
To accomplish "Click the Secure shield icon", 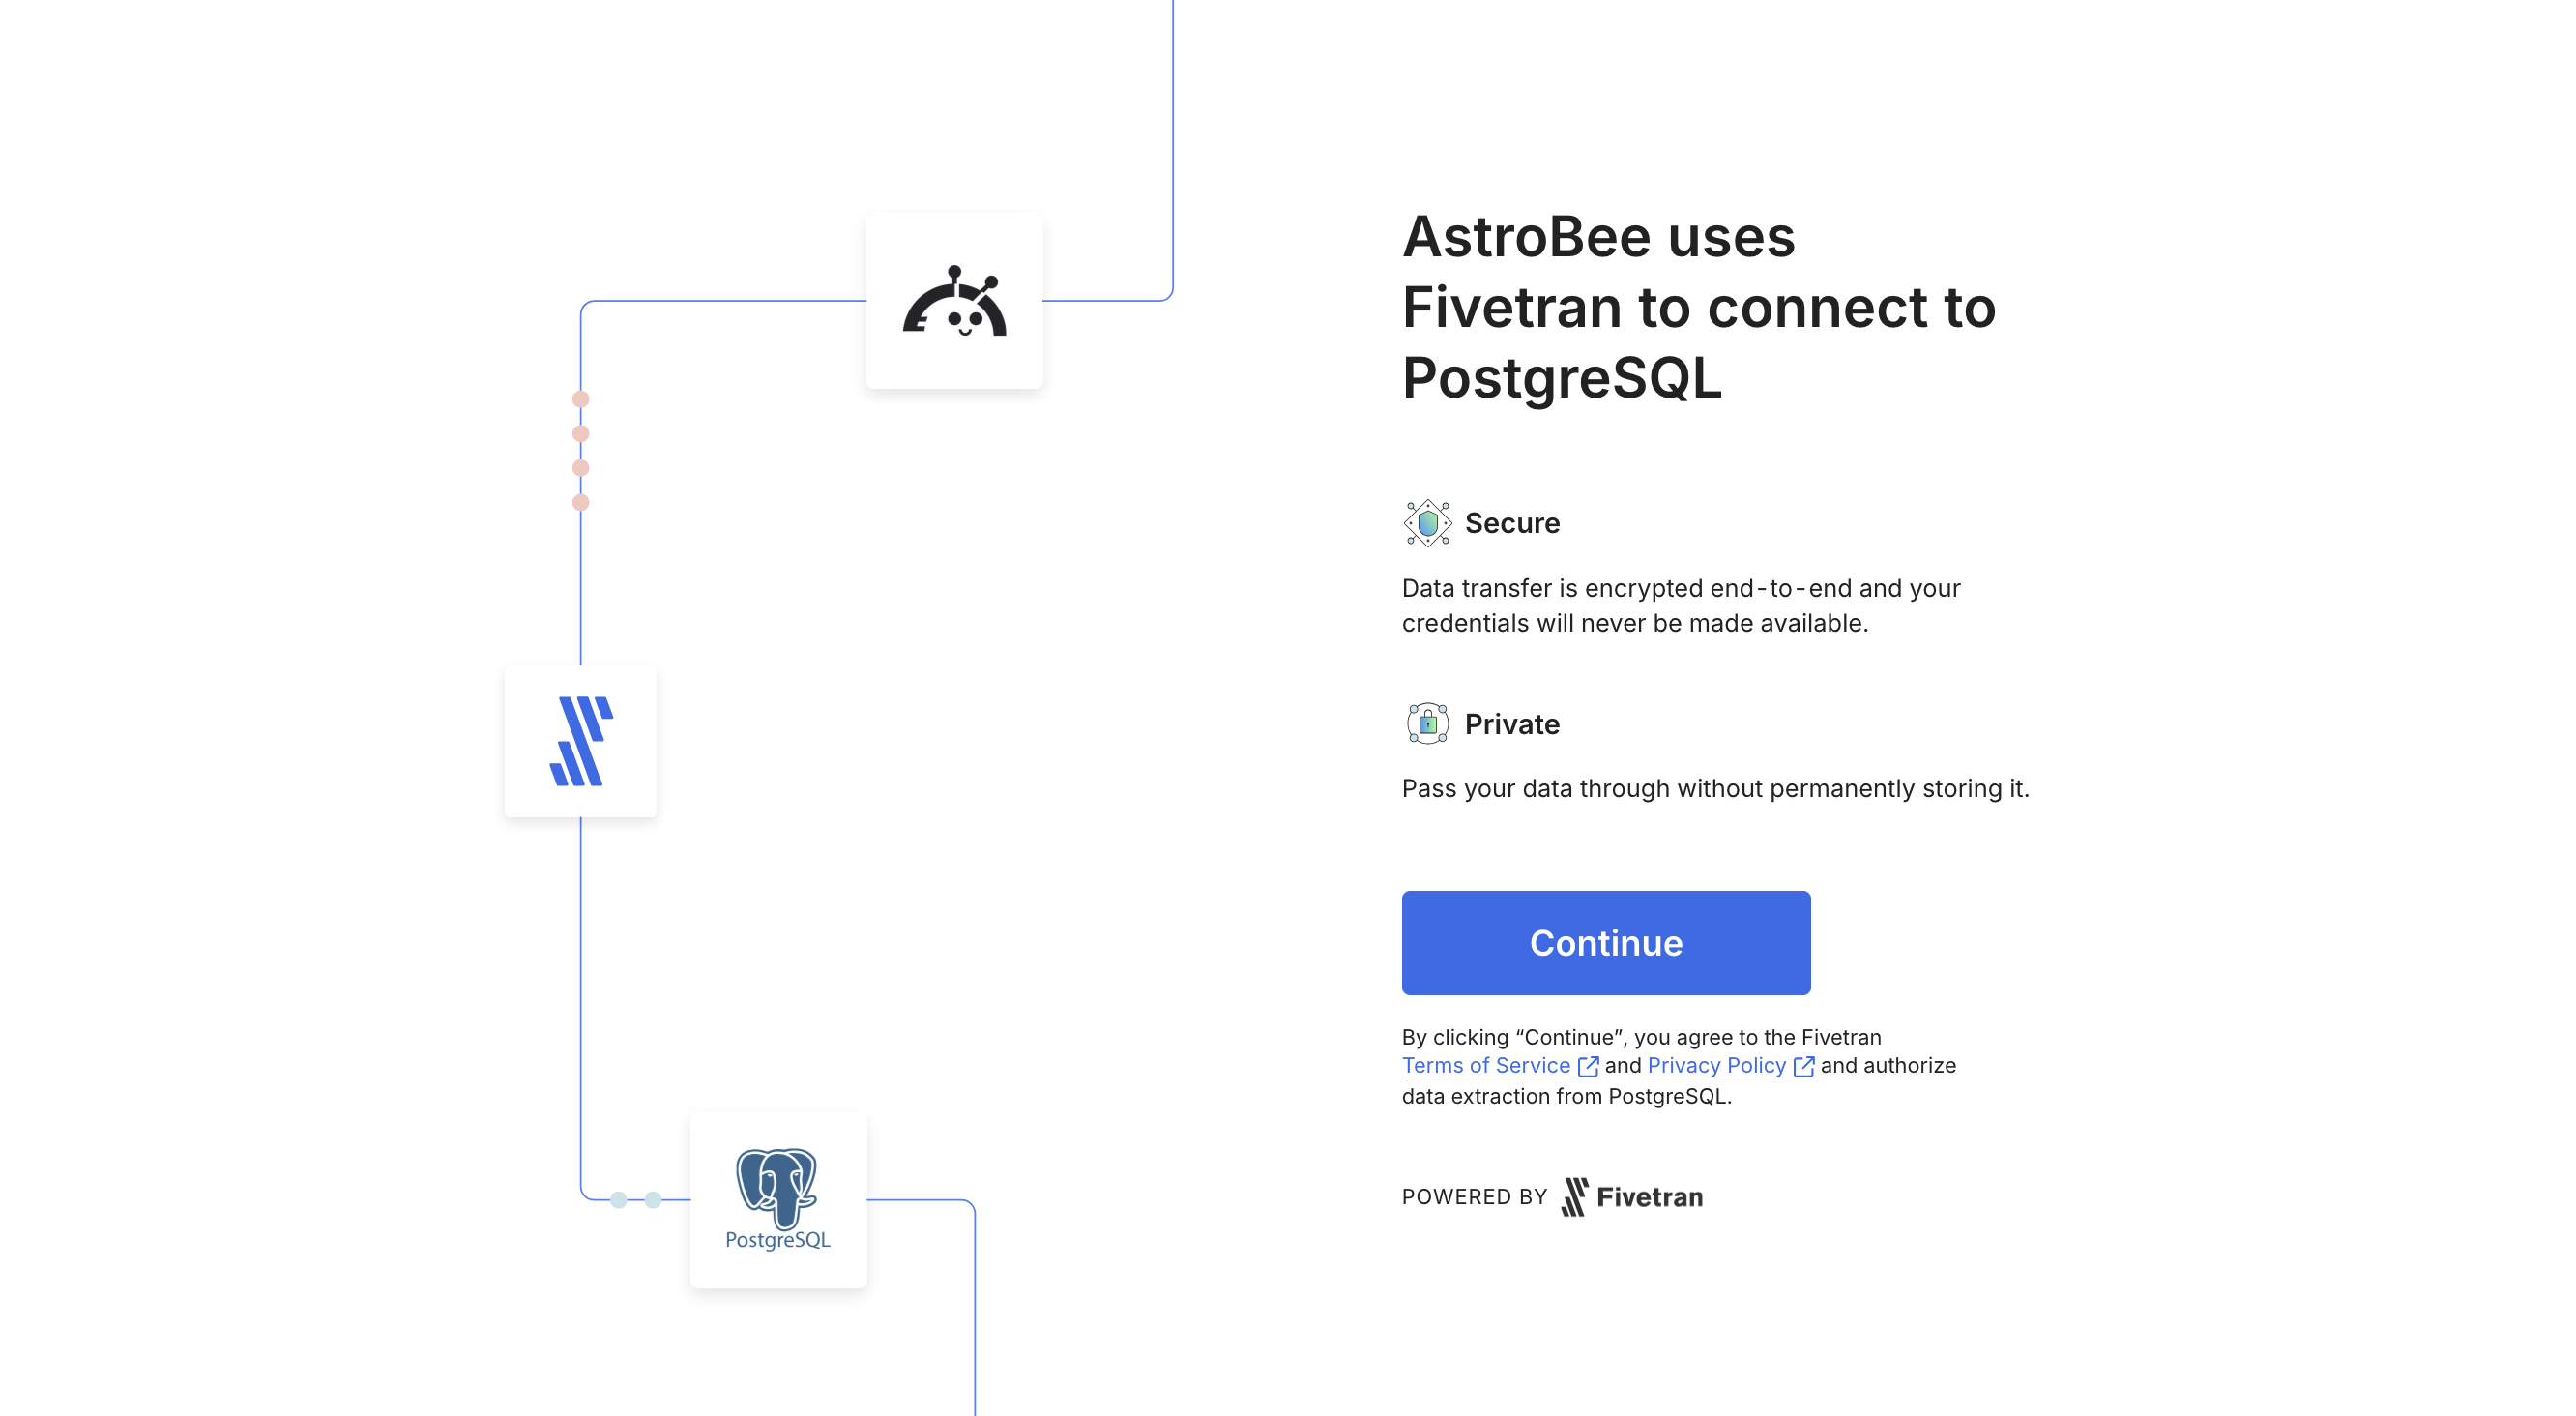I will coord(1427,522).
